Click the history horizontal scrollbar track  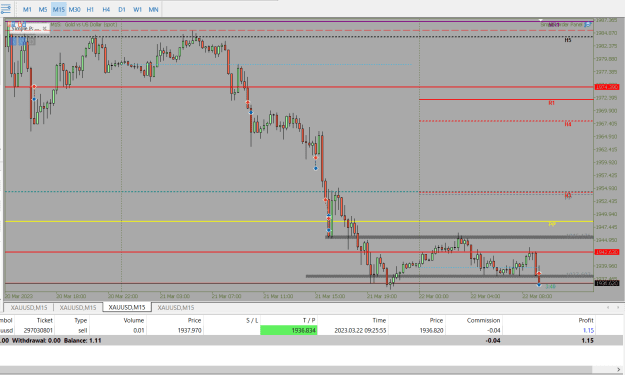(295, 370)
